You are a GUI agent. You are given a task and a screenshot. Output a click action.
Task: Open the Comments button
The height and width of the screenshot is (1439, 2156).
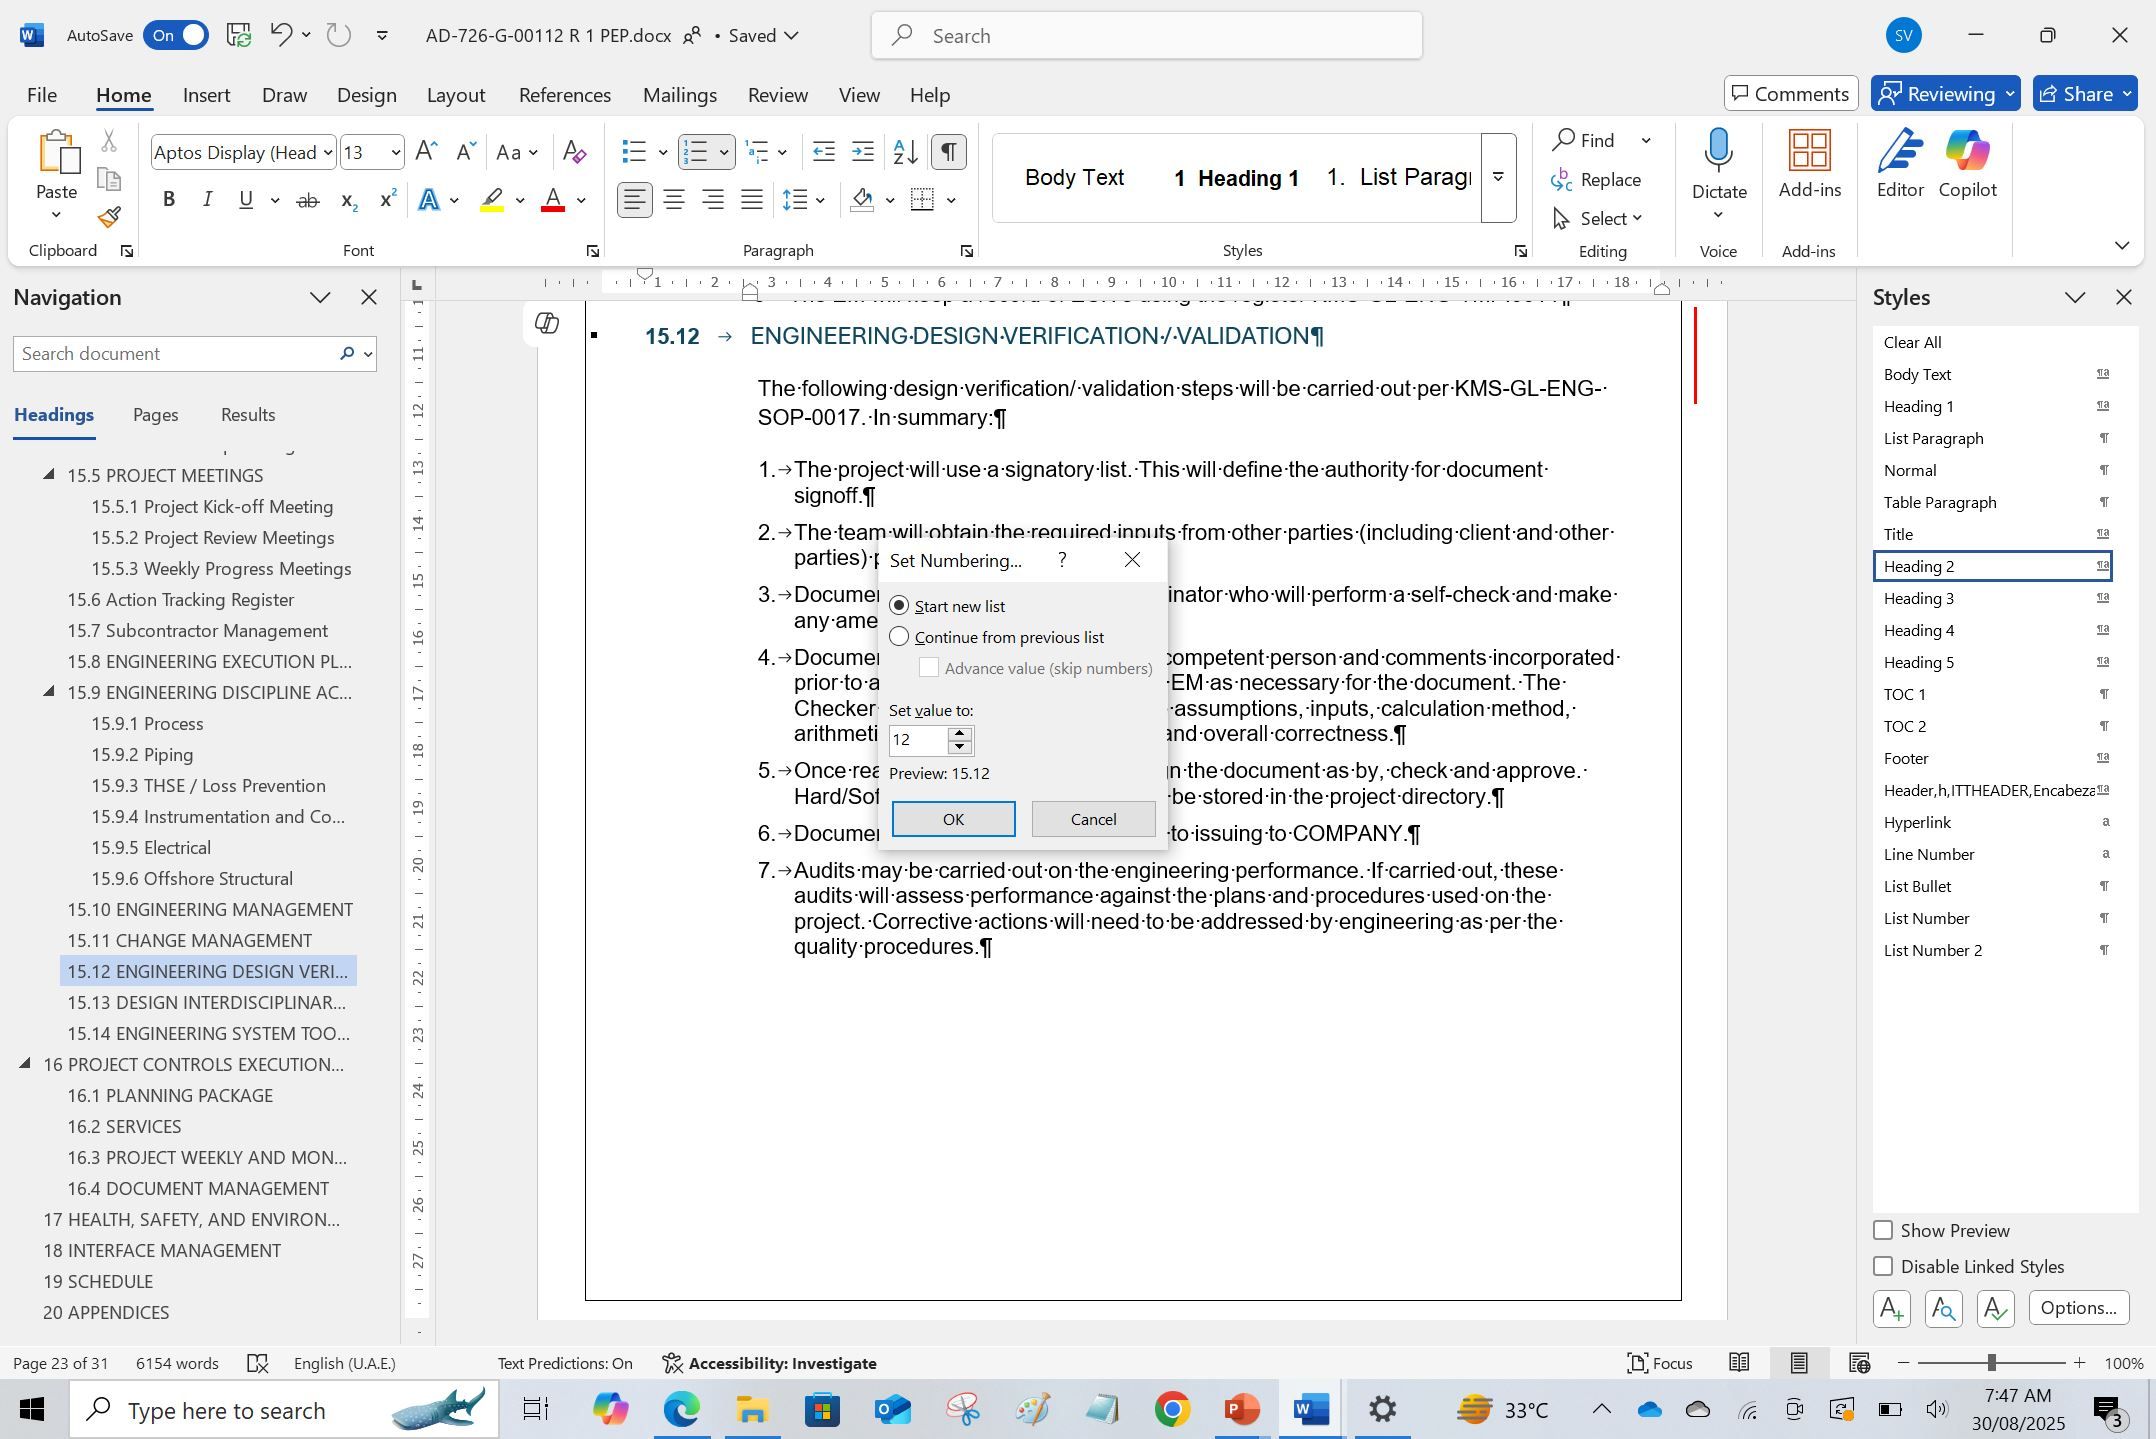point(1791,94)
